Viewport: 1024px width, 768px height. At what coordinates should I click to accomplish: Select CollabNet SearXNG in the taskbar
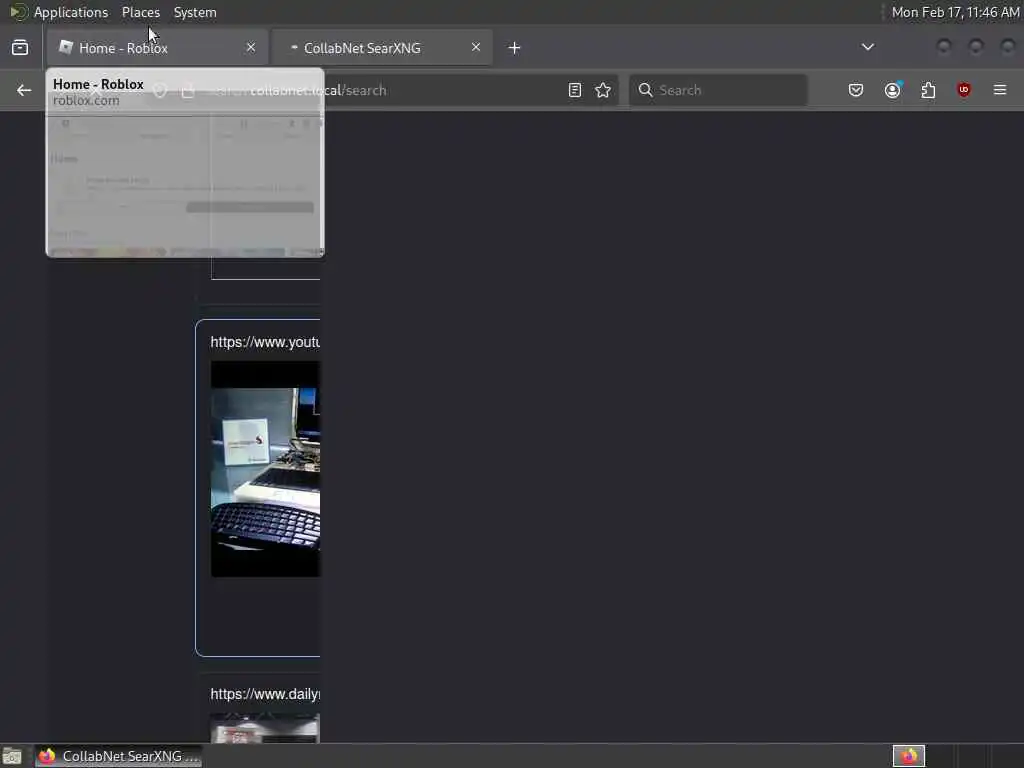pyautogui.click(x=119, y=756)
